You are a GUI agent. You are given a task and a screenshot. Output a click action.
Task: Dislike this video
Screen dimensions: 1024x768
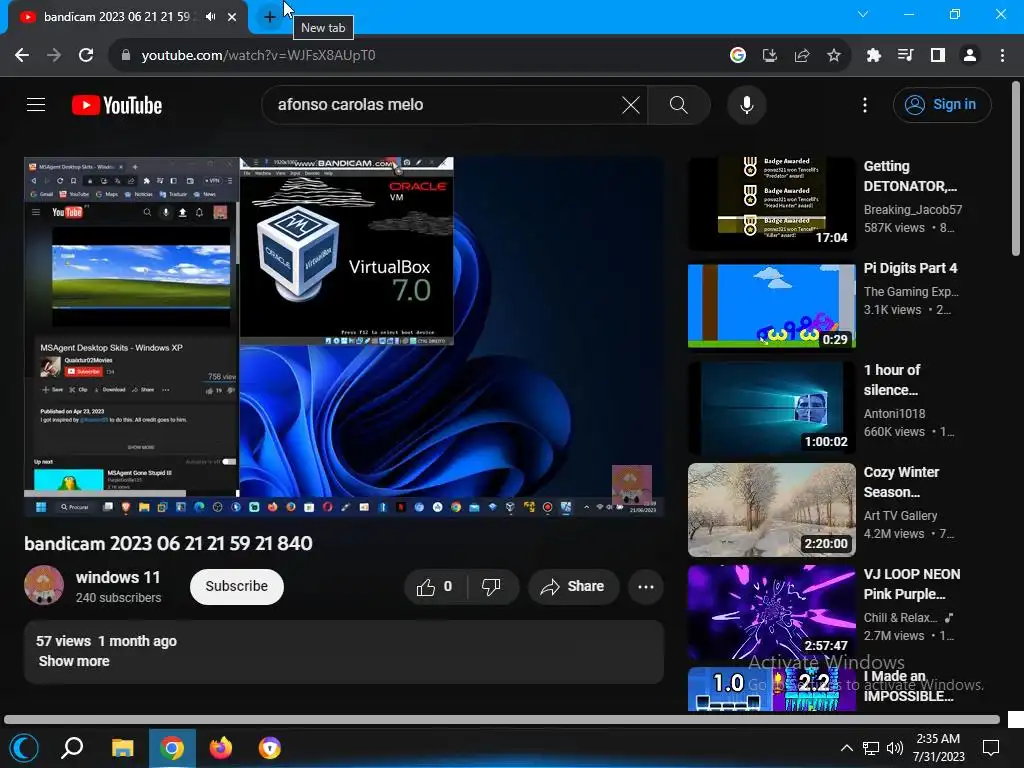point(491,587)
